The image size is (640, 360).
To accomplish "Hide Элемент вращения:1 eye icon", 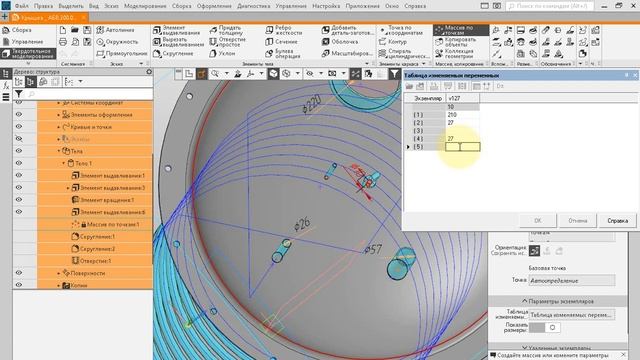I will (x=19, y=200).
